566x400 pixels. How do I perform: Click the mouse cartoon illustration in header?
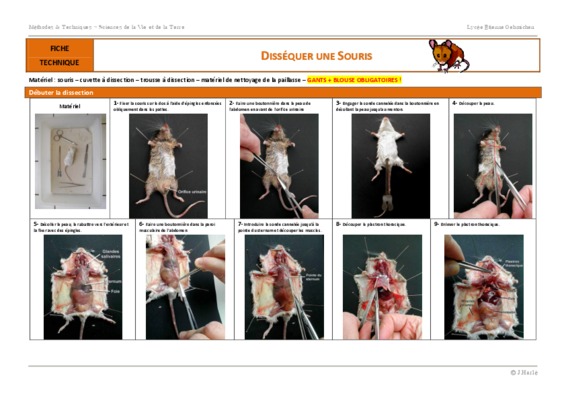click(x=449, y=56)
